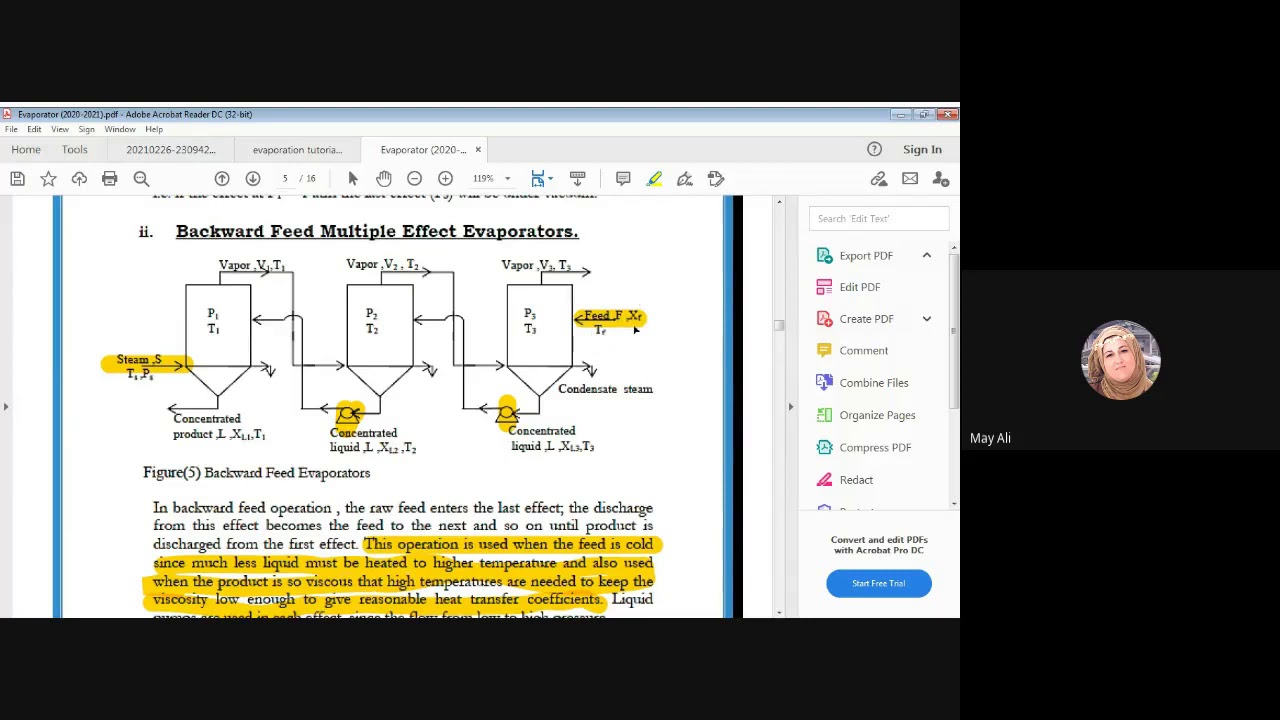Viewport: 1280px width, 720px height.
Task: Zoom out with the minus icon
Action: point(415,179)
